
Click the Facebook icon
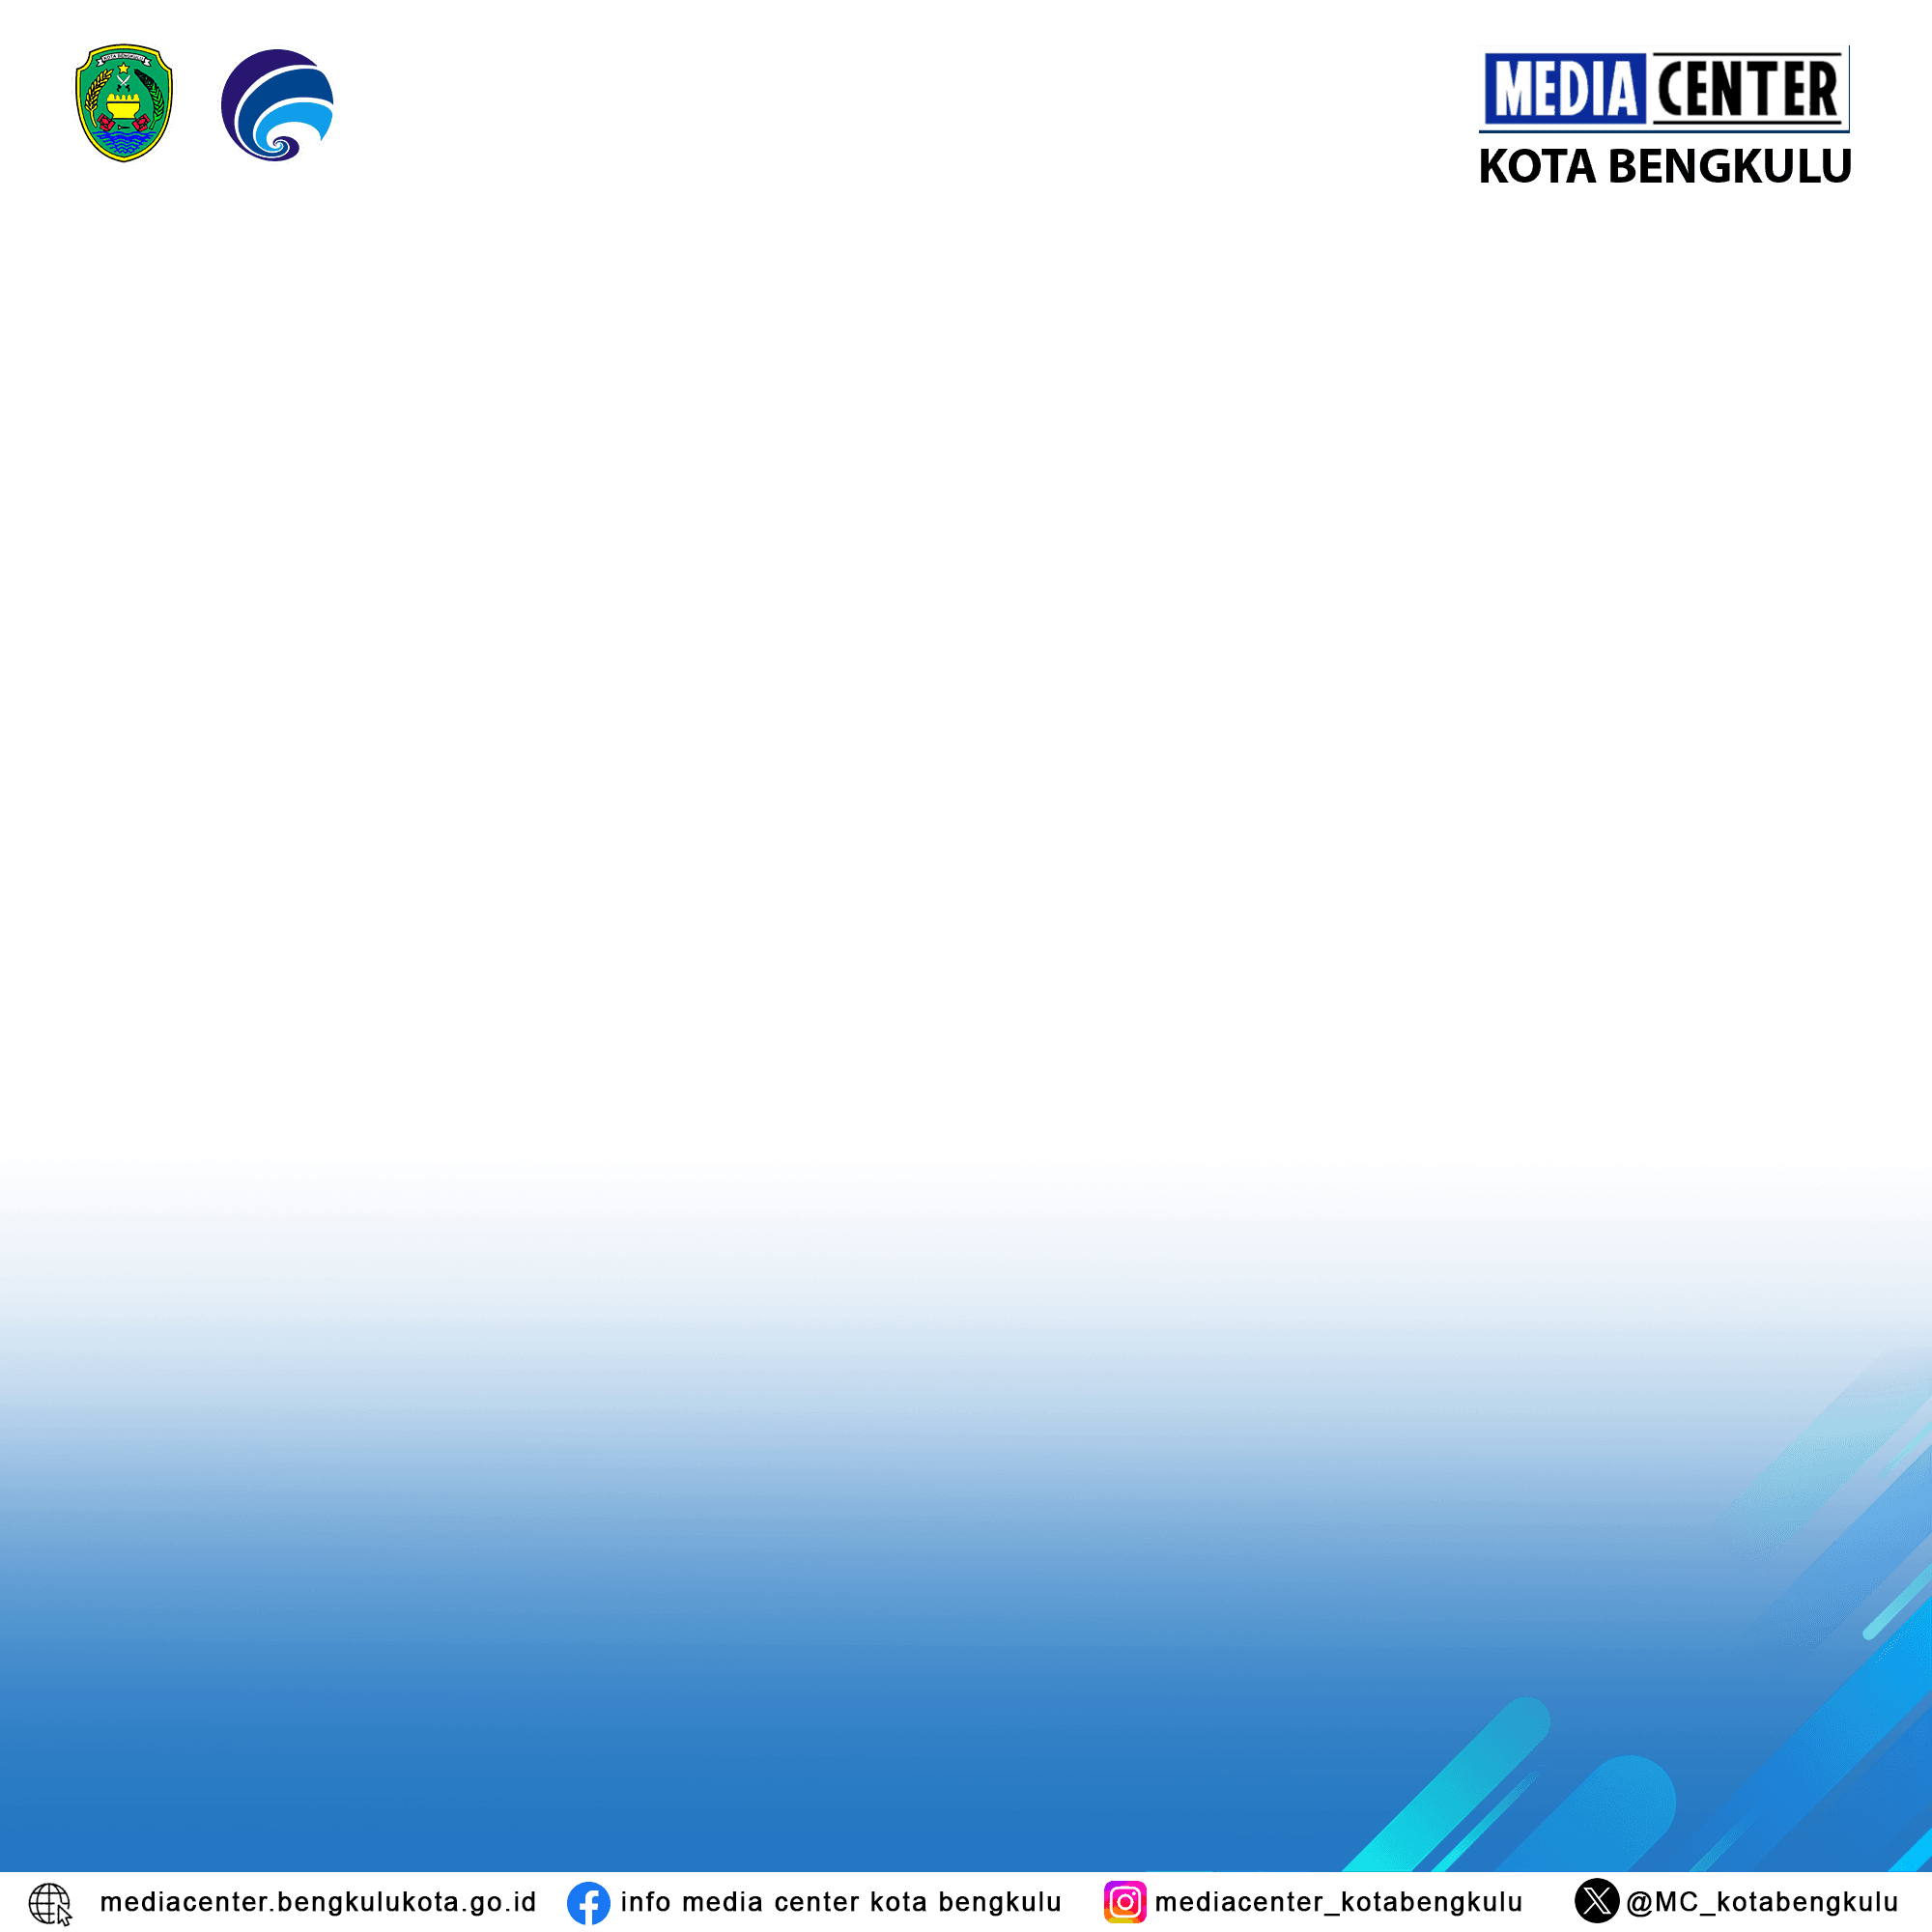click(x=588, y=1903)
